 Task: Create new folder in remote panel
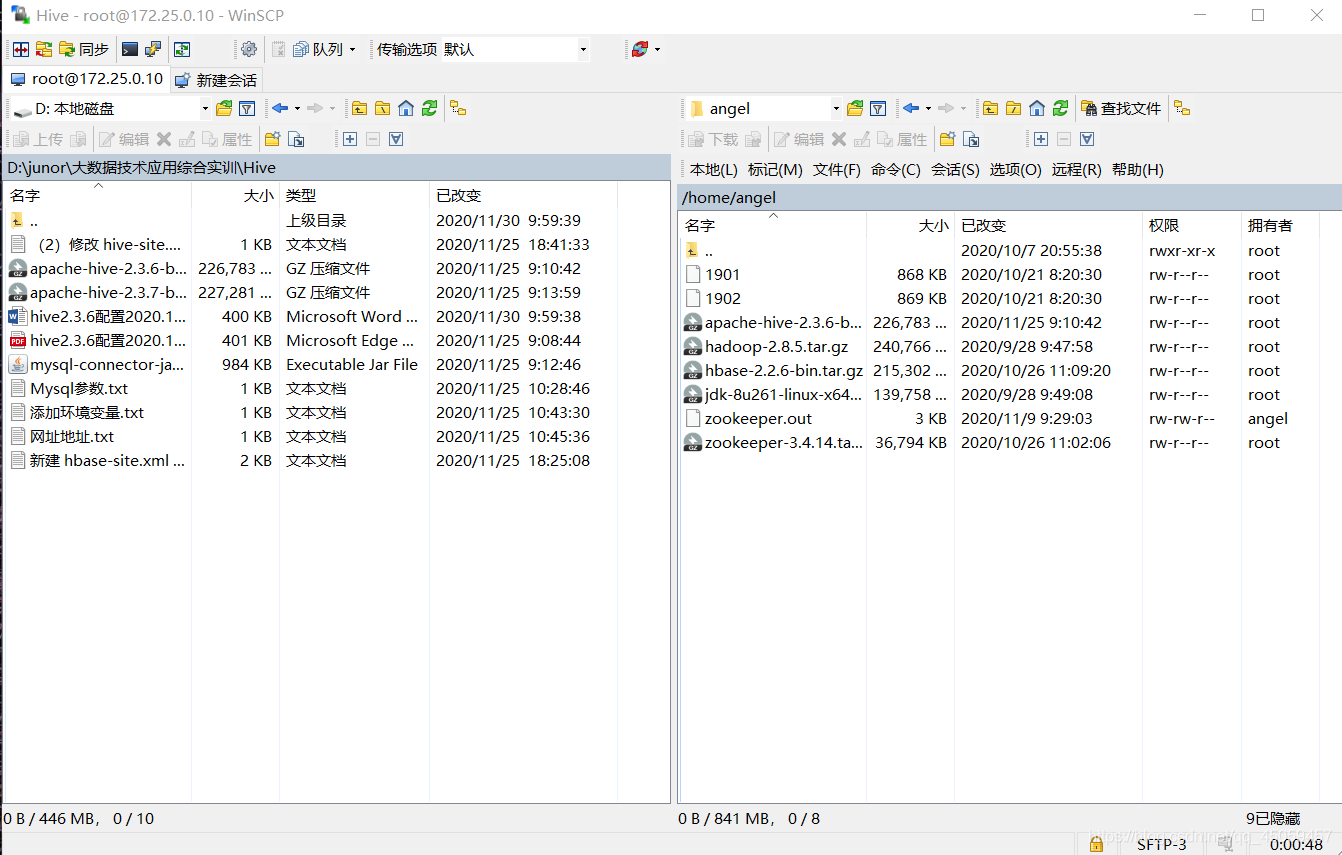tap(947, 139)
